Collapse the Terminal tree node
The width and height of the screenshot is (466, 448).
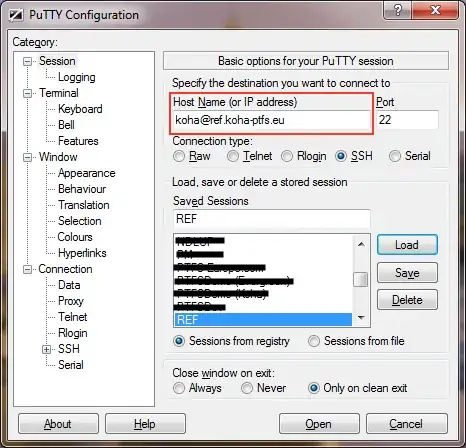27,93
